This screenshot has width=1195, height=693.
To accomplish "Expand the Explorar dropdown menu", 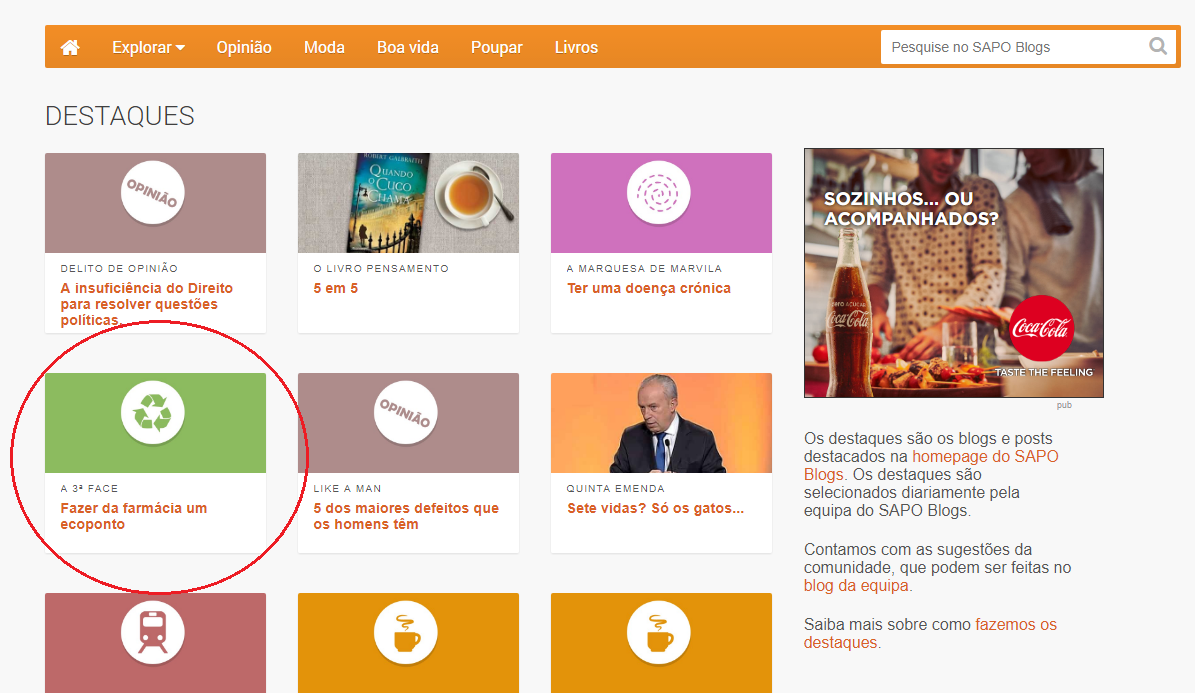I will coord(148,47).
